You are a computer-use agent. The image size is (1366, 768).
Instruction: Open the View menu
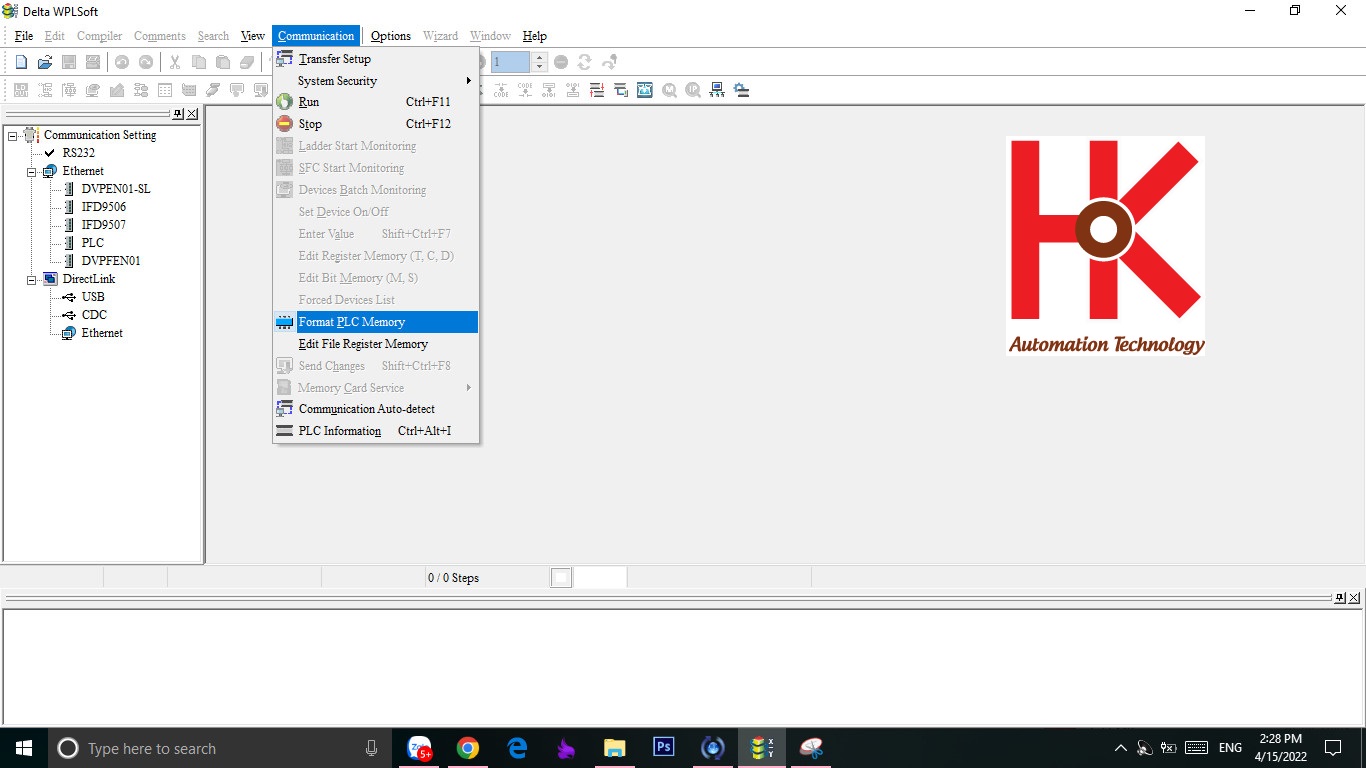click(253, 36)
